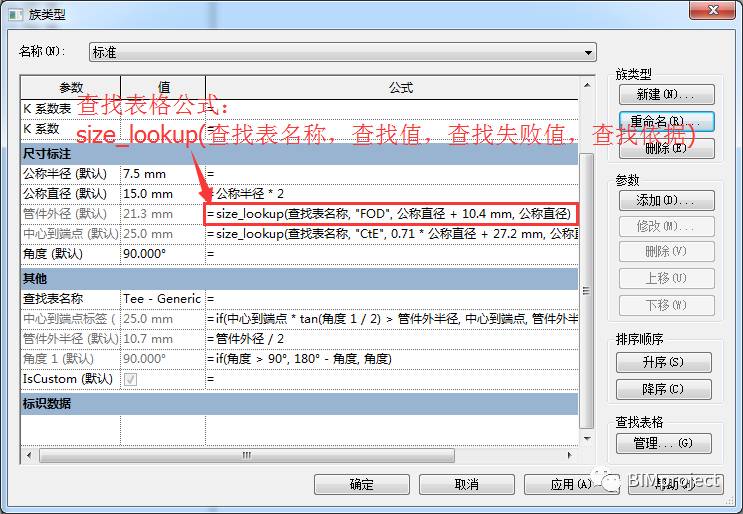Click the 值 column header
Viewport: 743px width, 514px height.
pyautogui.click(x=163, y=88)
